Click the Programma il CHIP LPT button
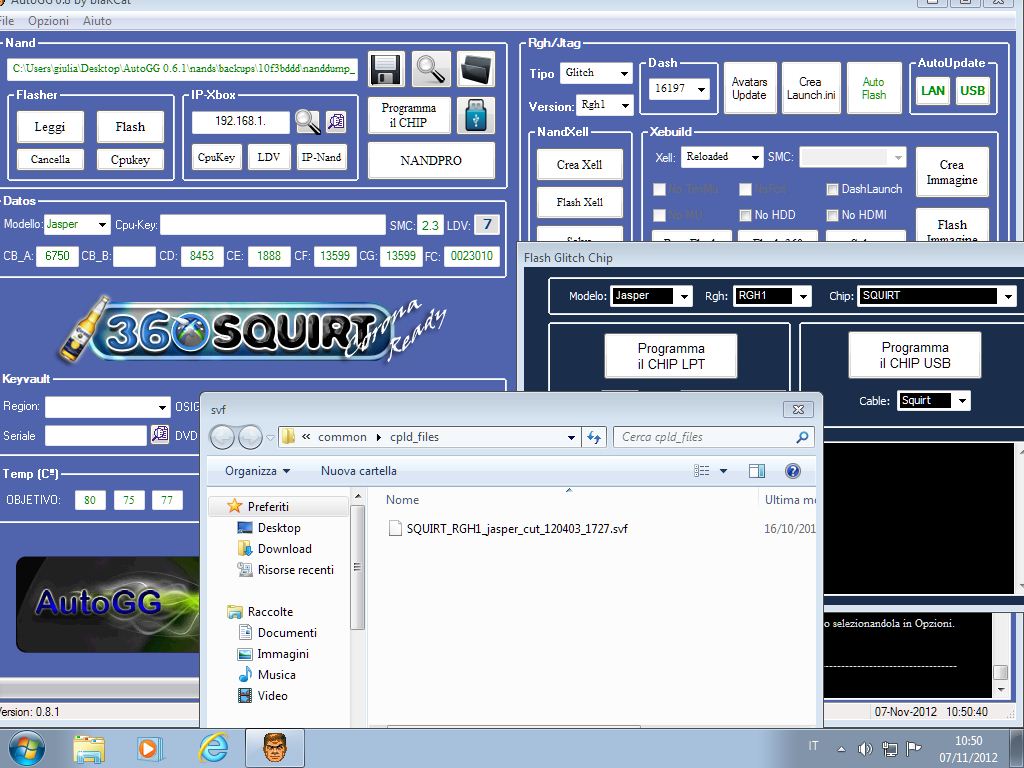The height and width of the screenshot is (768, 1024). pos(671,356)
